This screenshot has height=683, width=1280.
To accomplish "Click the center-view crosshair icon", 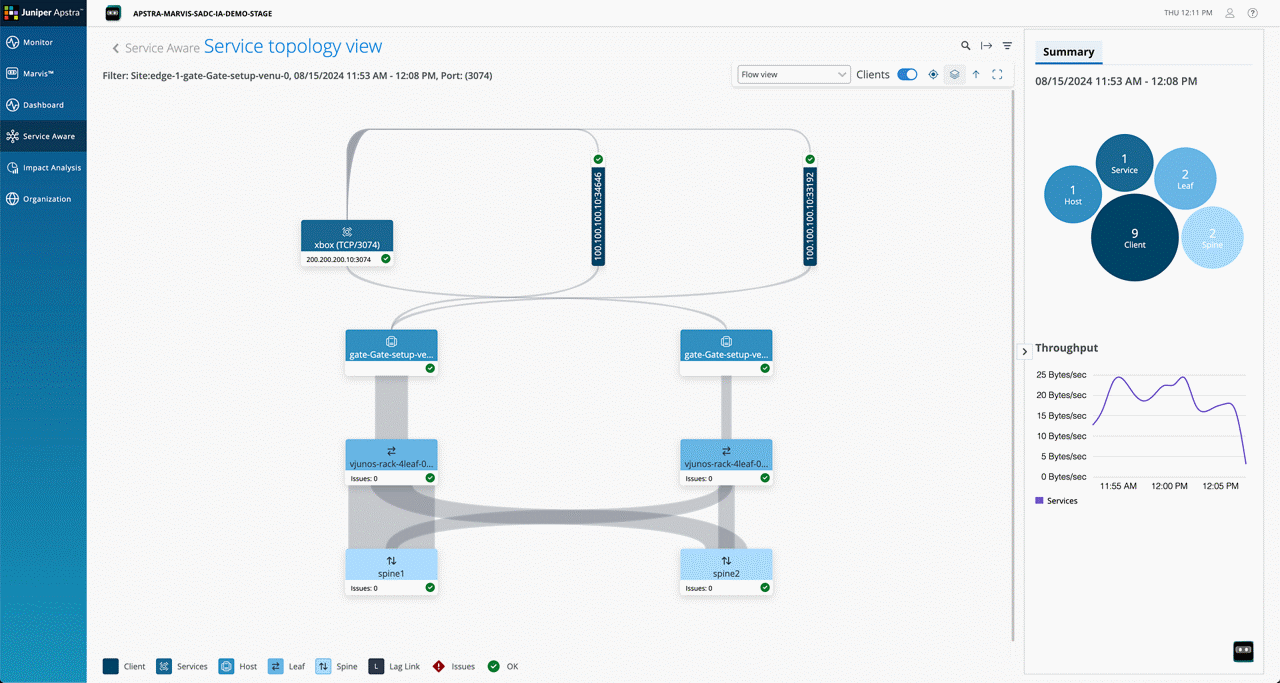I will click(933, 74).
